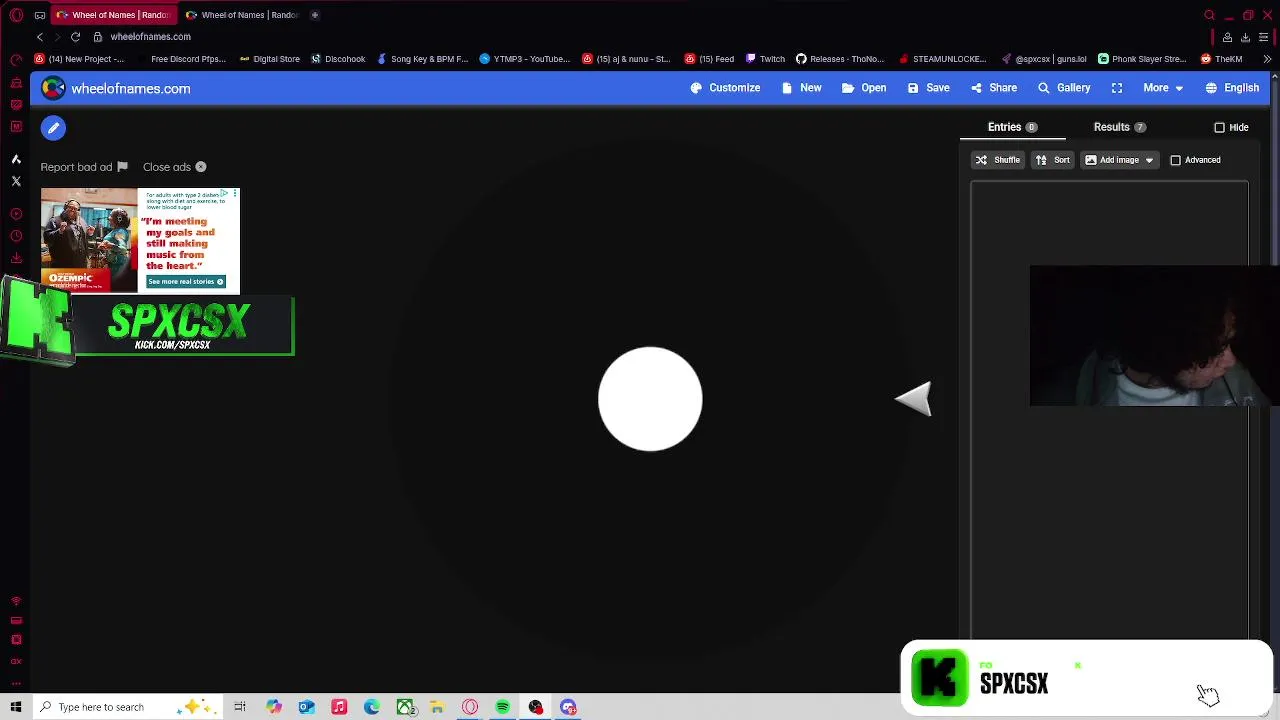Viewport: 1280px width, 720px height.
Task: Enable the Advanced checkbox
Action: pyautogui.click(x=1175, y=160)
